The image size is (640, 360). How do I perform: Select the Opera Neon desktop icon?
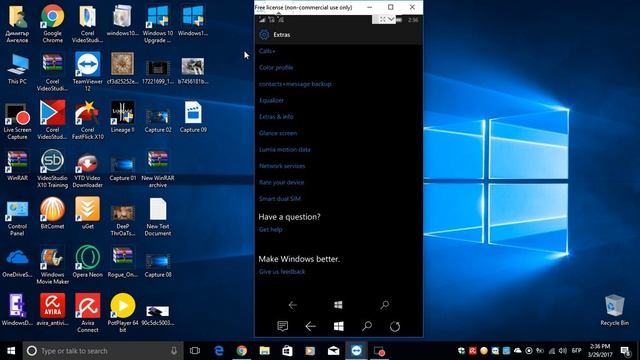click(87, 262)
